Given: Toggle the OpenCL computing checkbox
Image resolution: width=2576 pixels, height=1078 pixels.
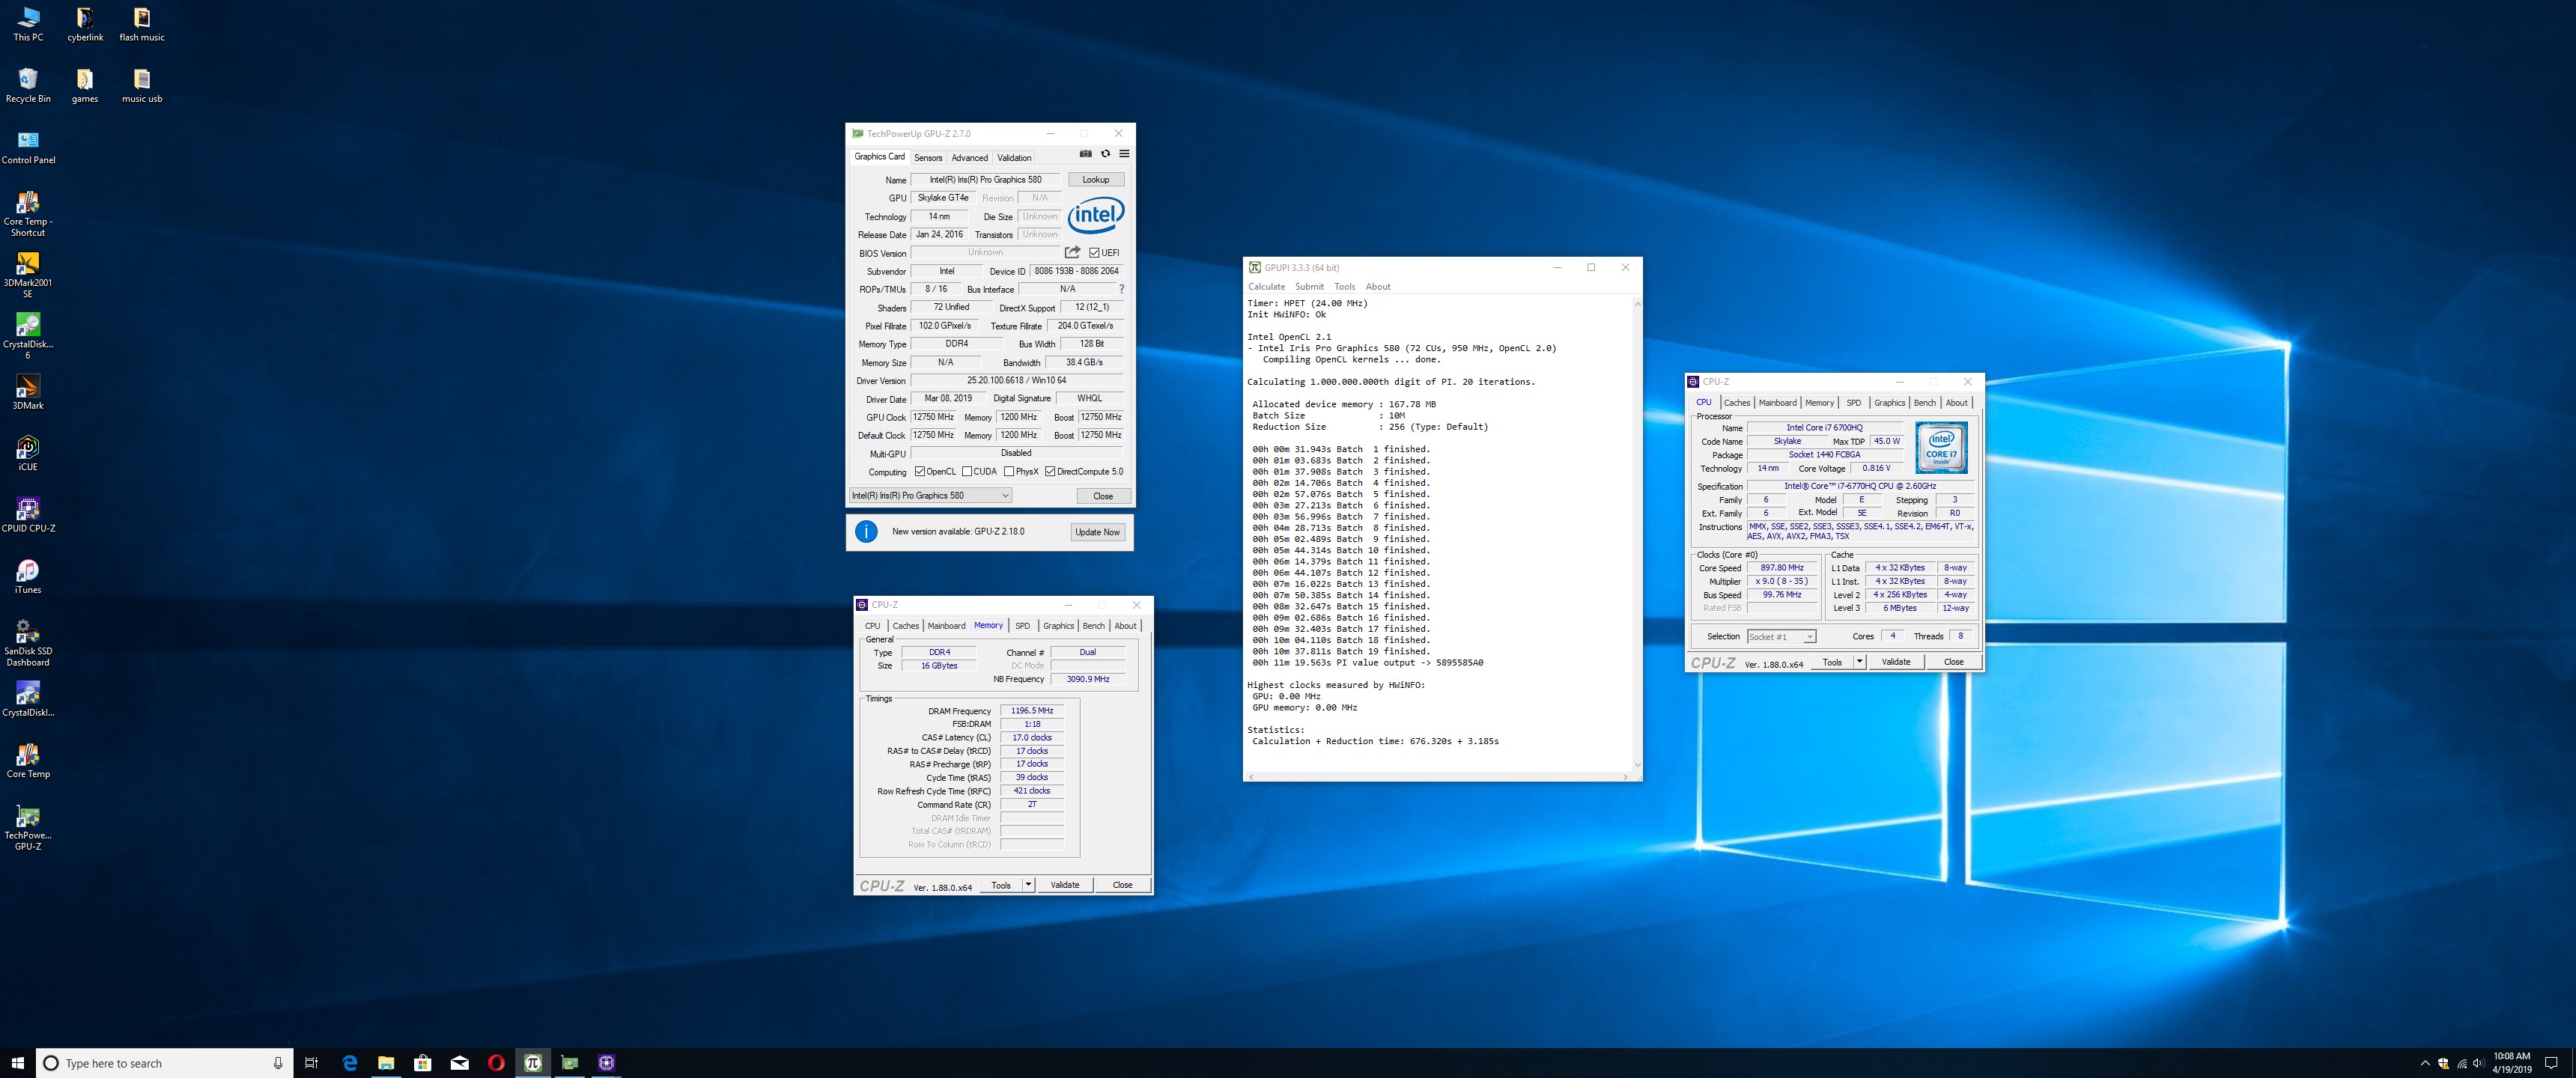Looking at the screenshot, I should [x=920, y=472].
